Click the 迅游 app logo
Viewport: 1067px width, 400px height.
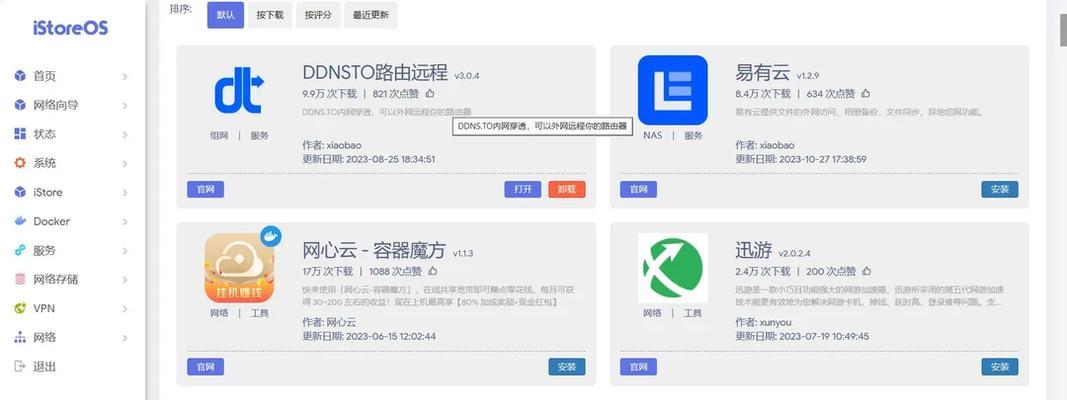click(672, 268)
